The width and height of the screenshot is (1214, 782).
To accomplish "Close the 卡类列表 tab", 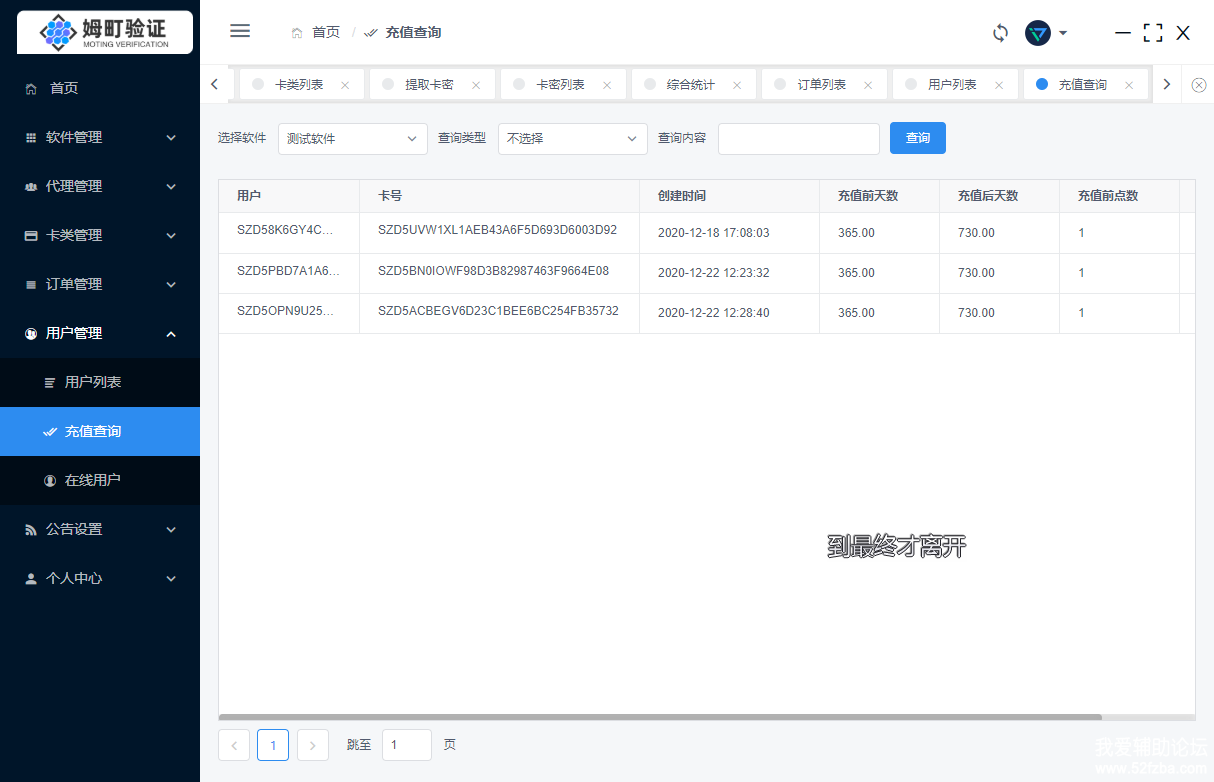I will [x=345, y=85].
